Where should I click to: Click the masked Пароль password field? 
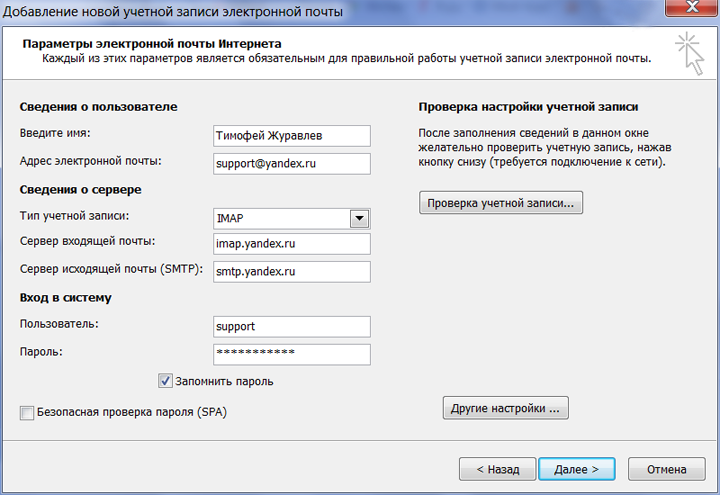tap(292, 354)
